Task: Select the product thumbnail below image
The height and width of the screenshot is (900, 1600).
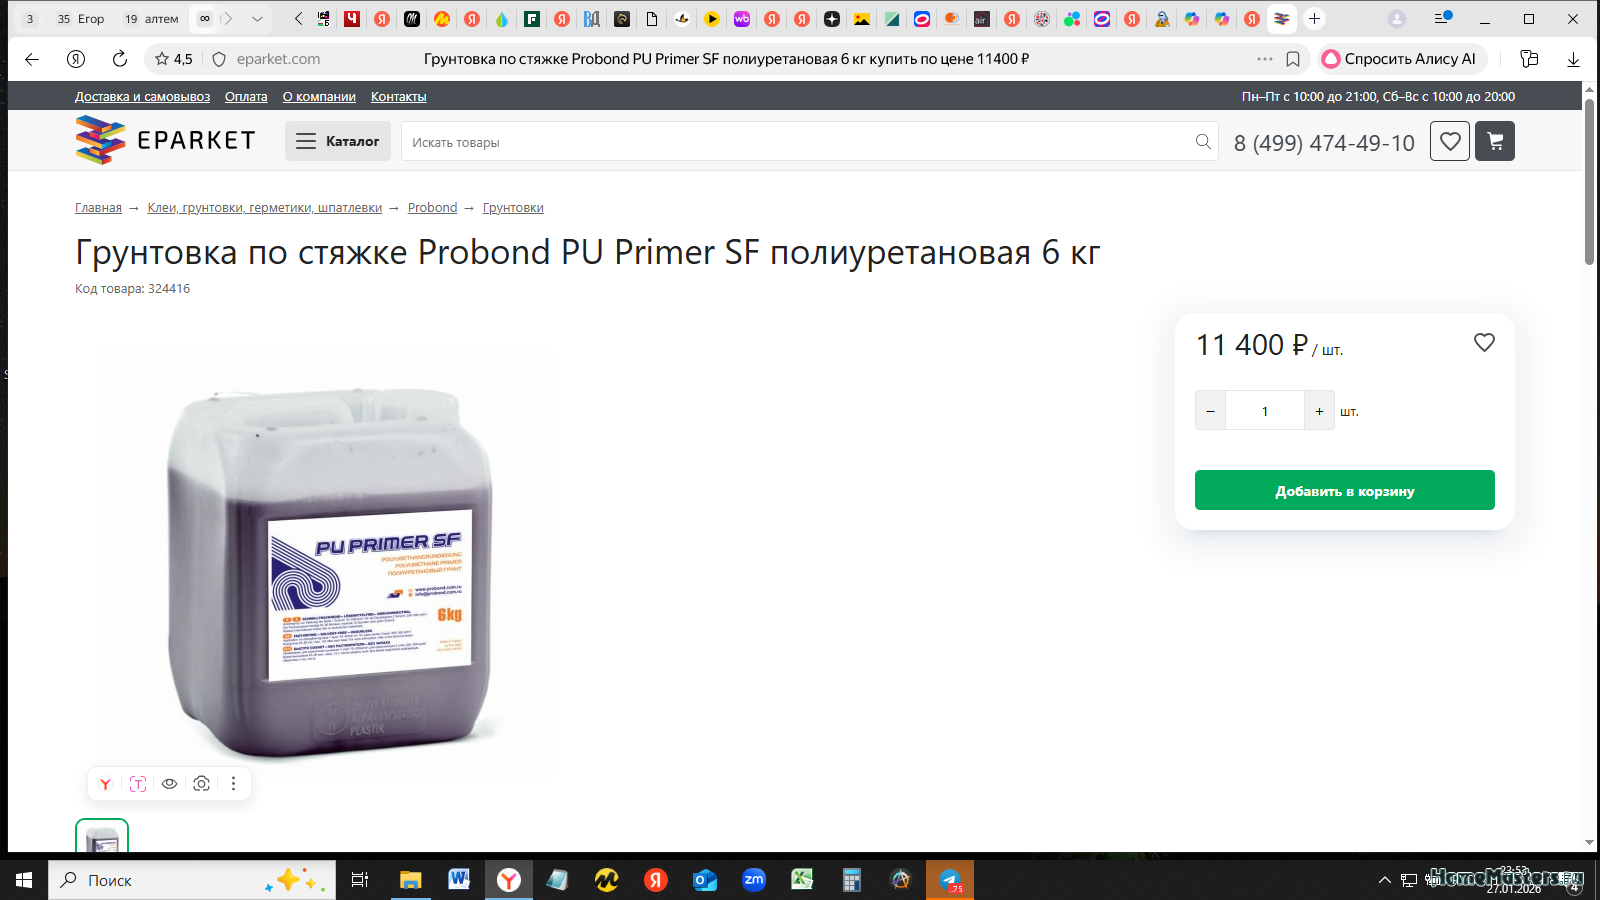Action: tap(102, 835)
